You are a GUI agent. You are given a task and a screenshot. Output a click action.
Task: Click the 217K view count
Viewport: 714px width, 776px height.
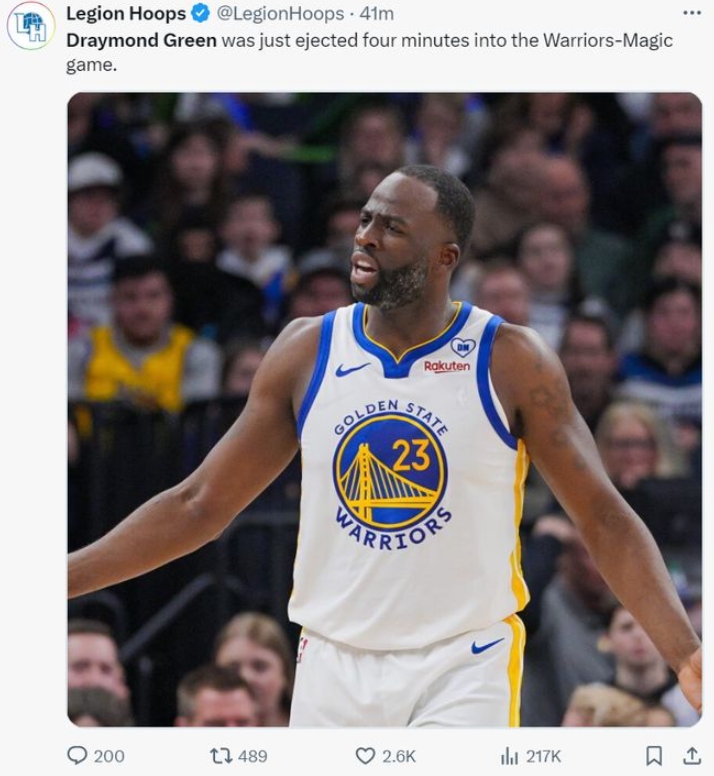(x=544, y=756)
